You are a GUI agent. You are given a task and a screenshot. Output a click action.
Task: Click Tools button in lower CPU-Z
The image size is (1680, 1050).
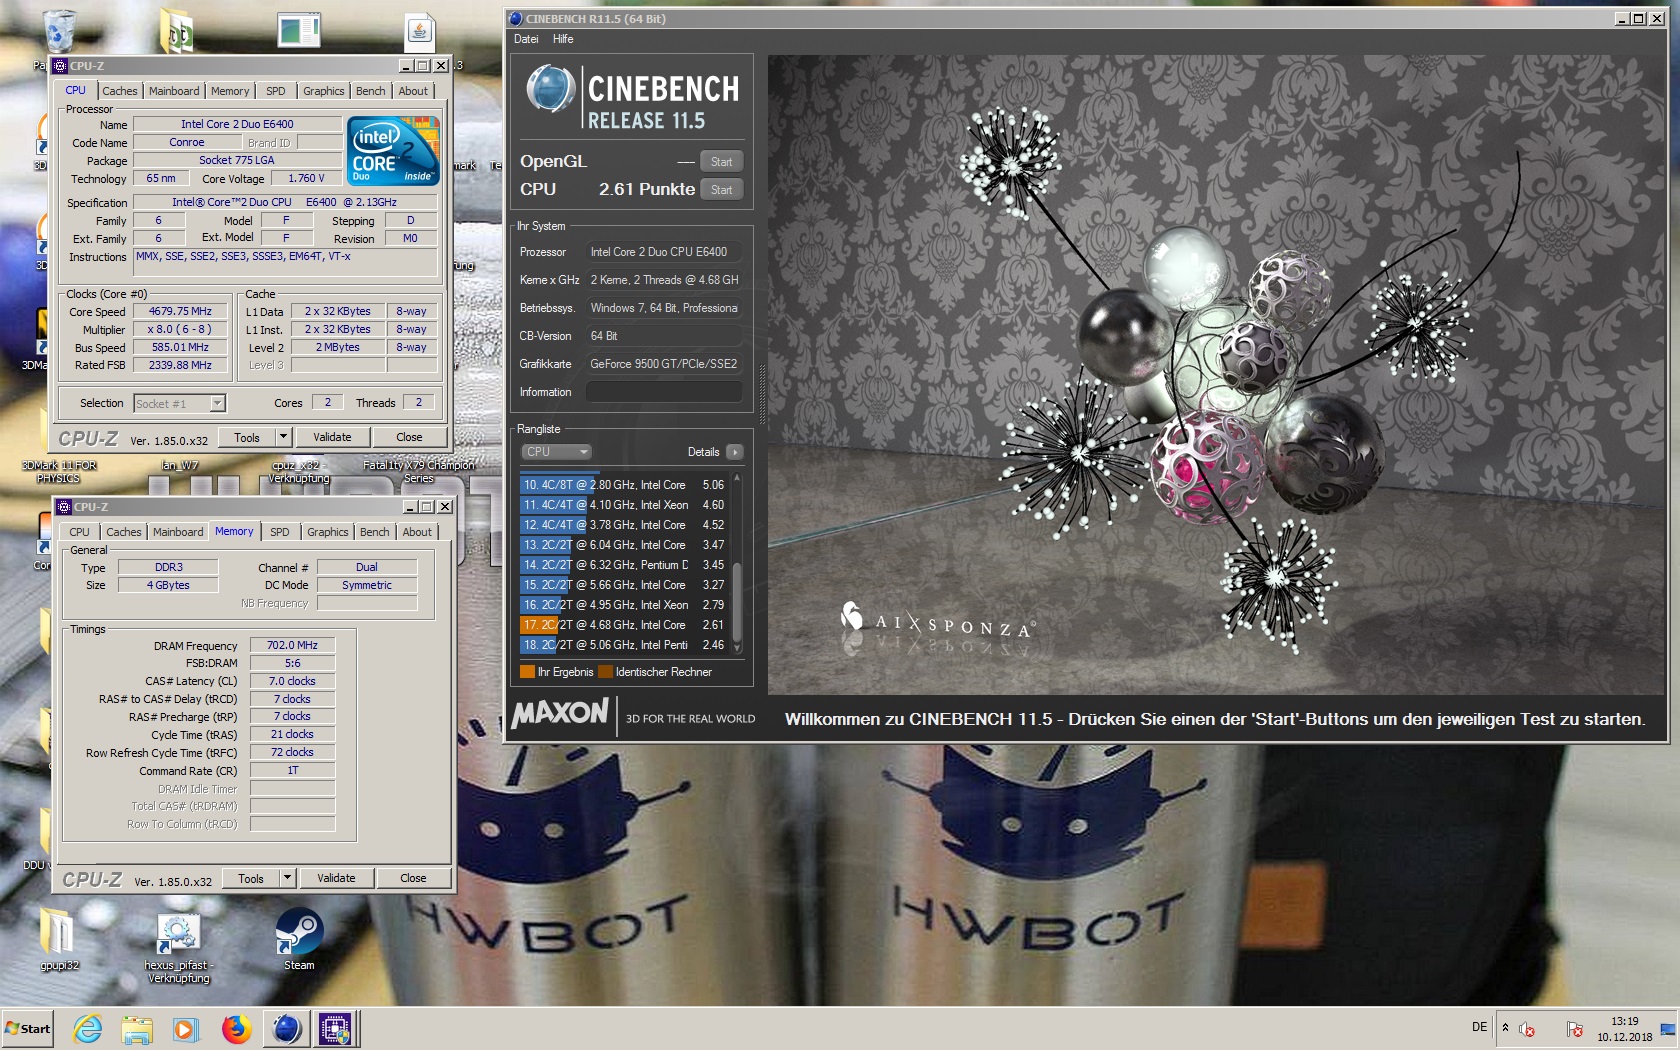[251, 878]
